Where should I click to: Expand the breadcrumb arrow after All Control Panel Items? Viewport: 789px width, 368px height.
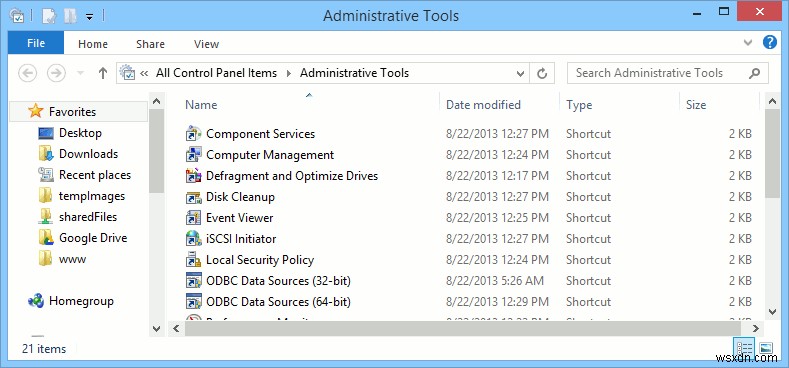[x=289, y=73]
